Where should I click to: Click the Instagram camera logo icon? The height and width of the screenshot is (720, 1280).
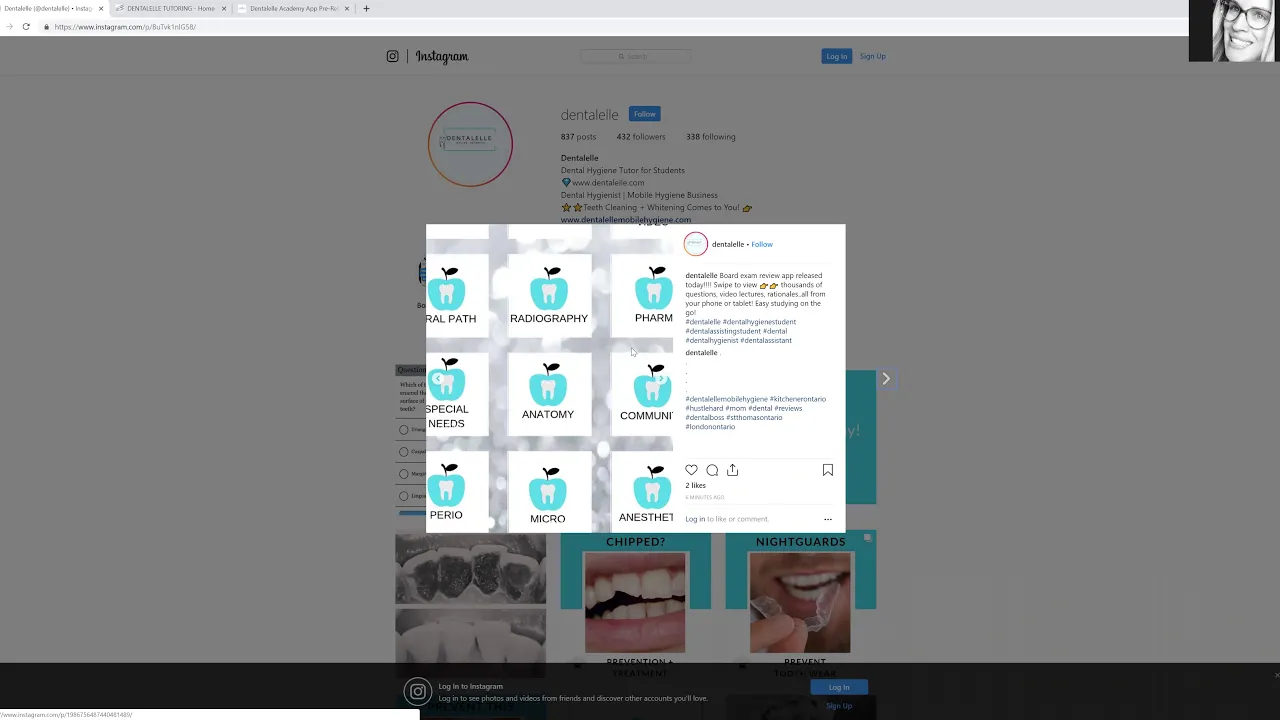[x=393, y=56]
